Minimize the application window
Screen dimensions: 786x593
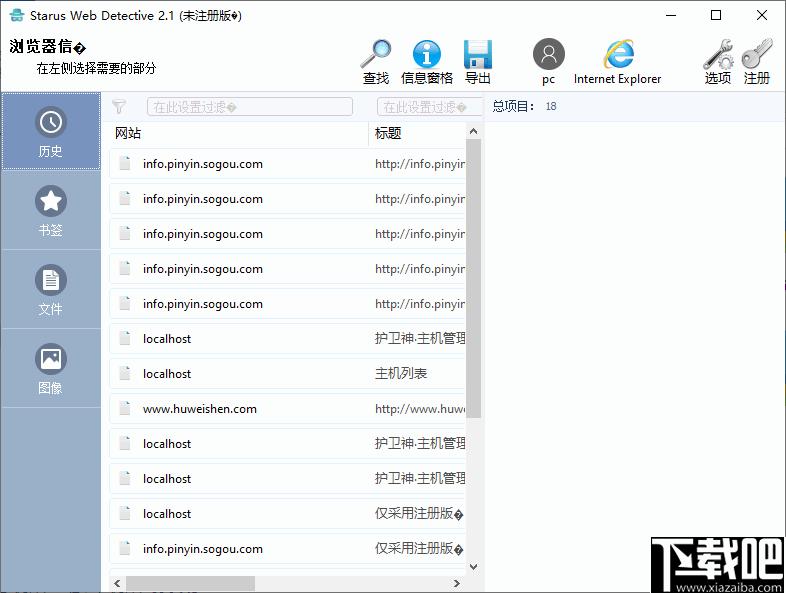[x=671, y=16]
